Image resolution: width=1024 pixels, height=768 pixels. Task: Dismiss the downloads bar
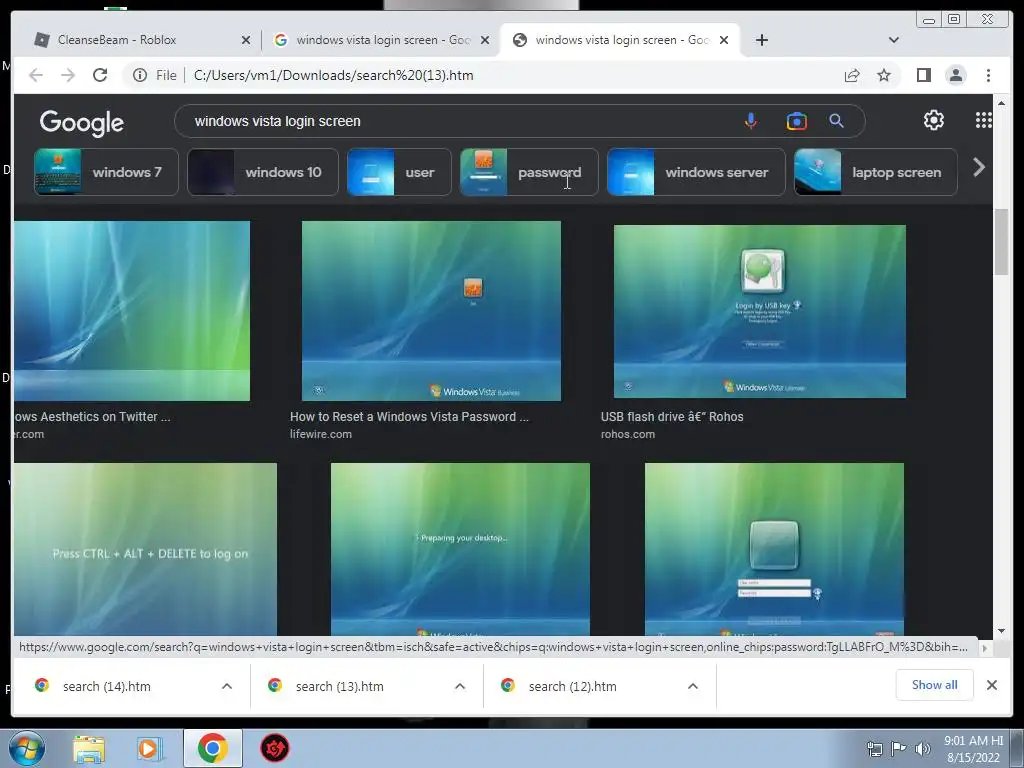(991, 685)
